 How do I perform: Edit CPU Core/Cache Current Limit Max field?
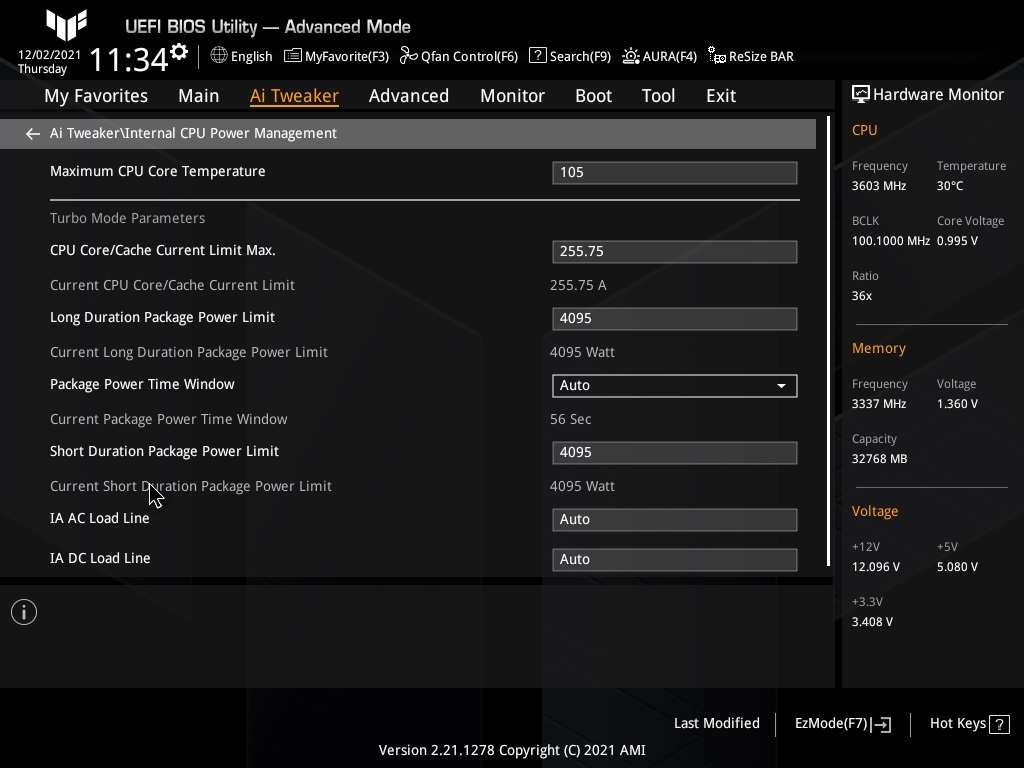(675, 251)
